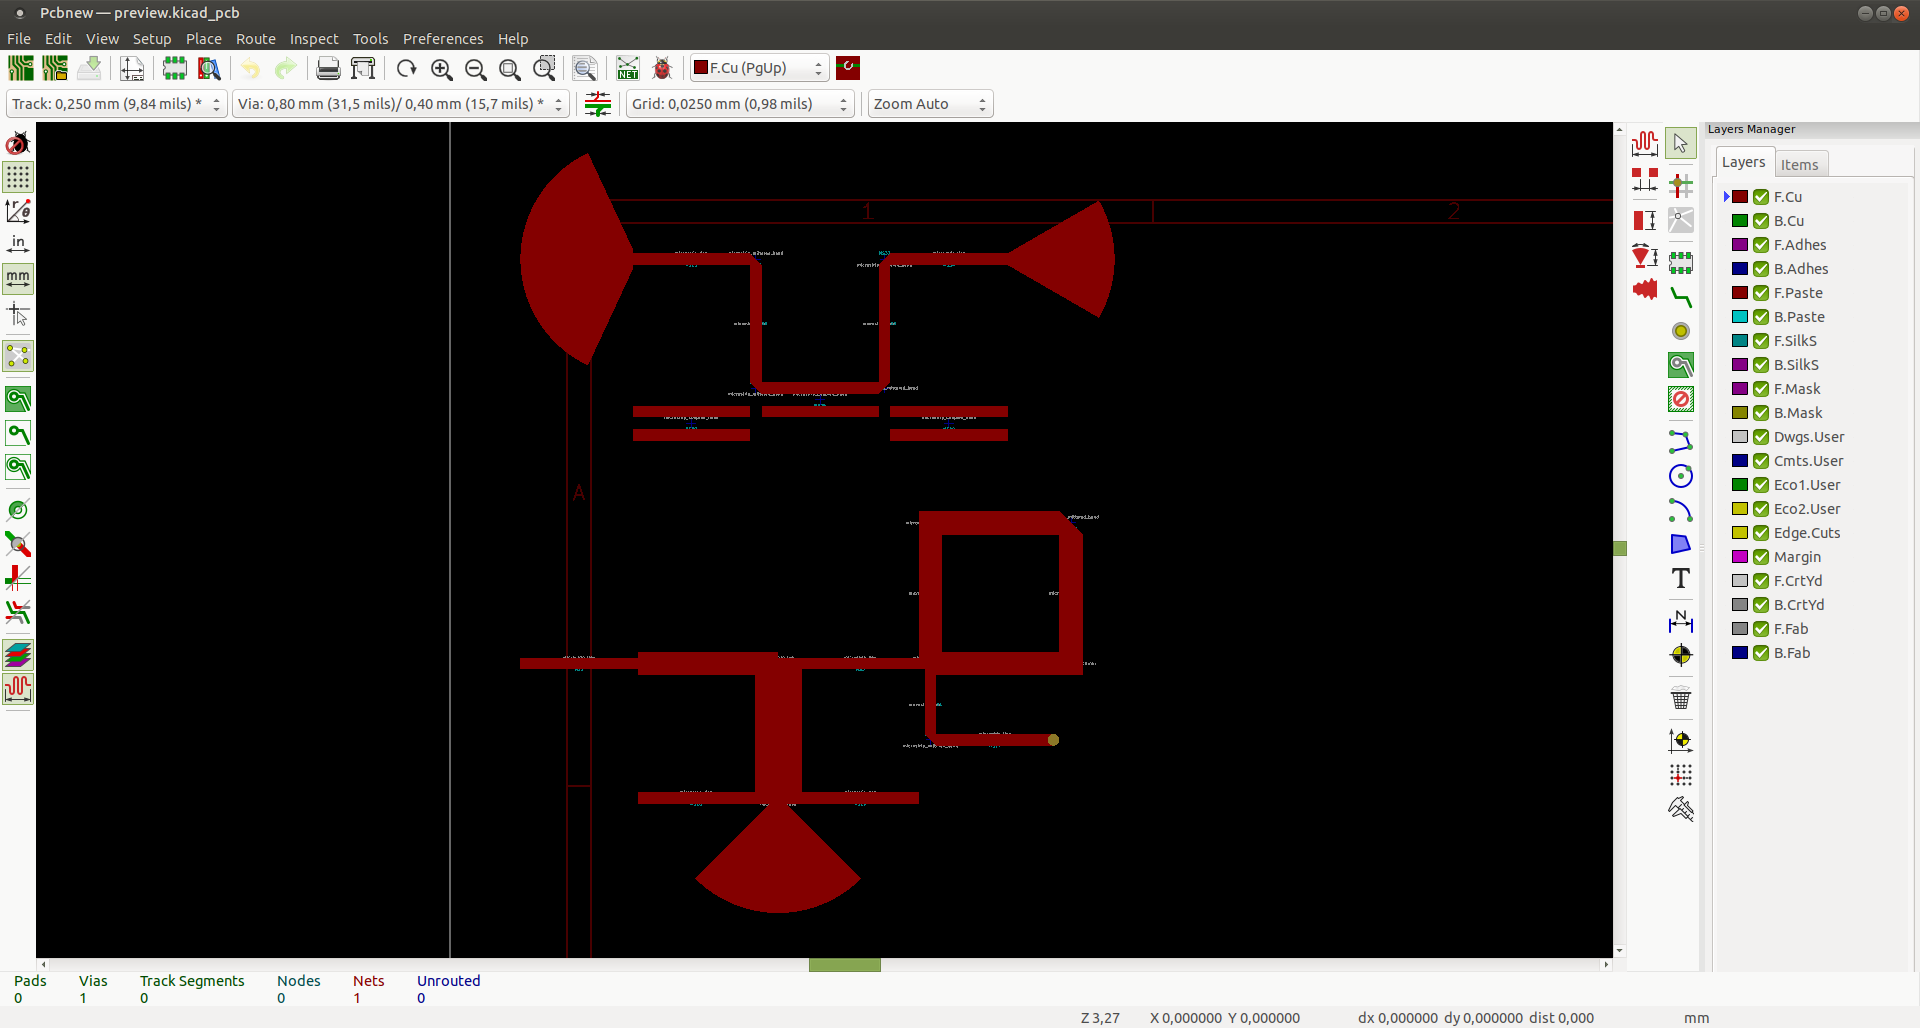Viewport: 1920px width, 1028px height.
Task: Open the footprint editor icon
Action: tap(175, 69)
